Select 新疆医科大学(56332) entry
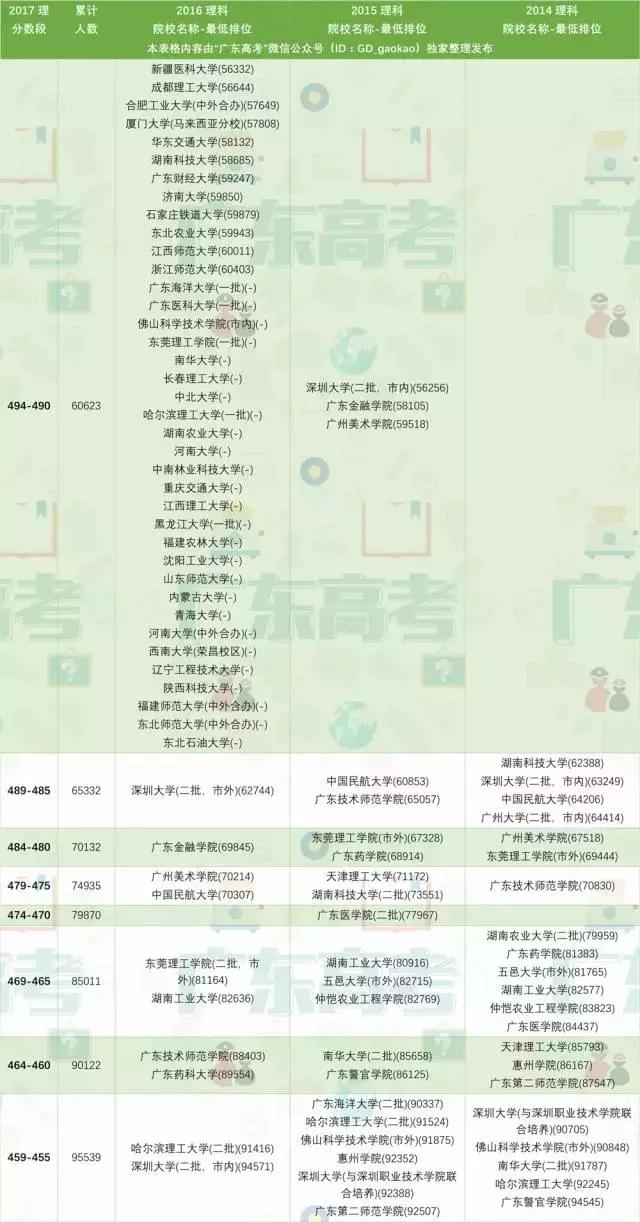 [x=202, y=69]
